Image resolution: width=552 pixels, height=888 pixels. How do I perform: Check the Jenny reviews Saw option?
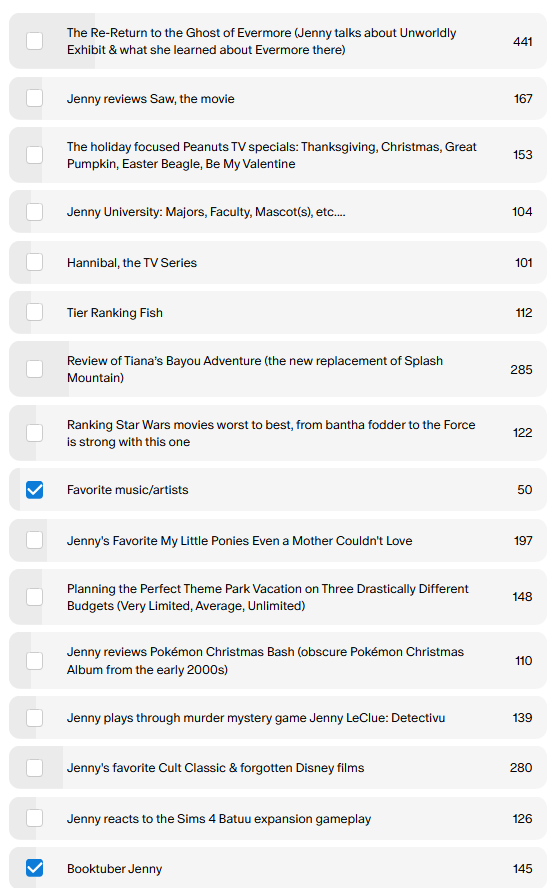pyautogui.click(x=35, y=98)
